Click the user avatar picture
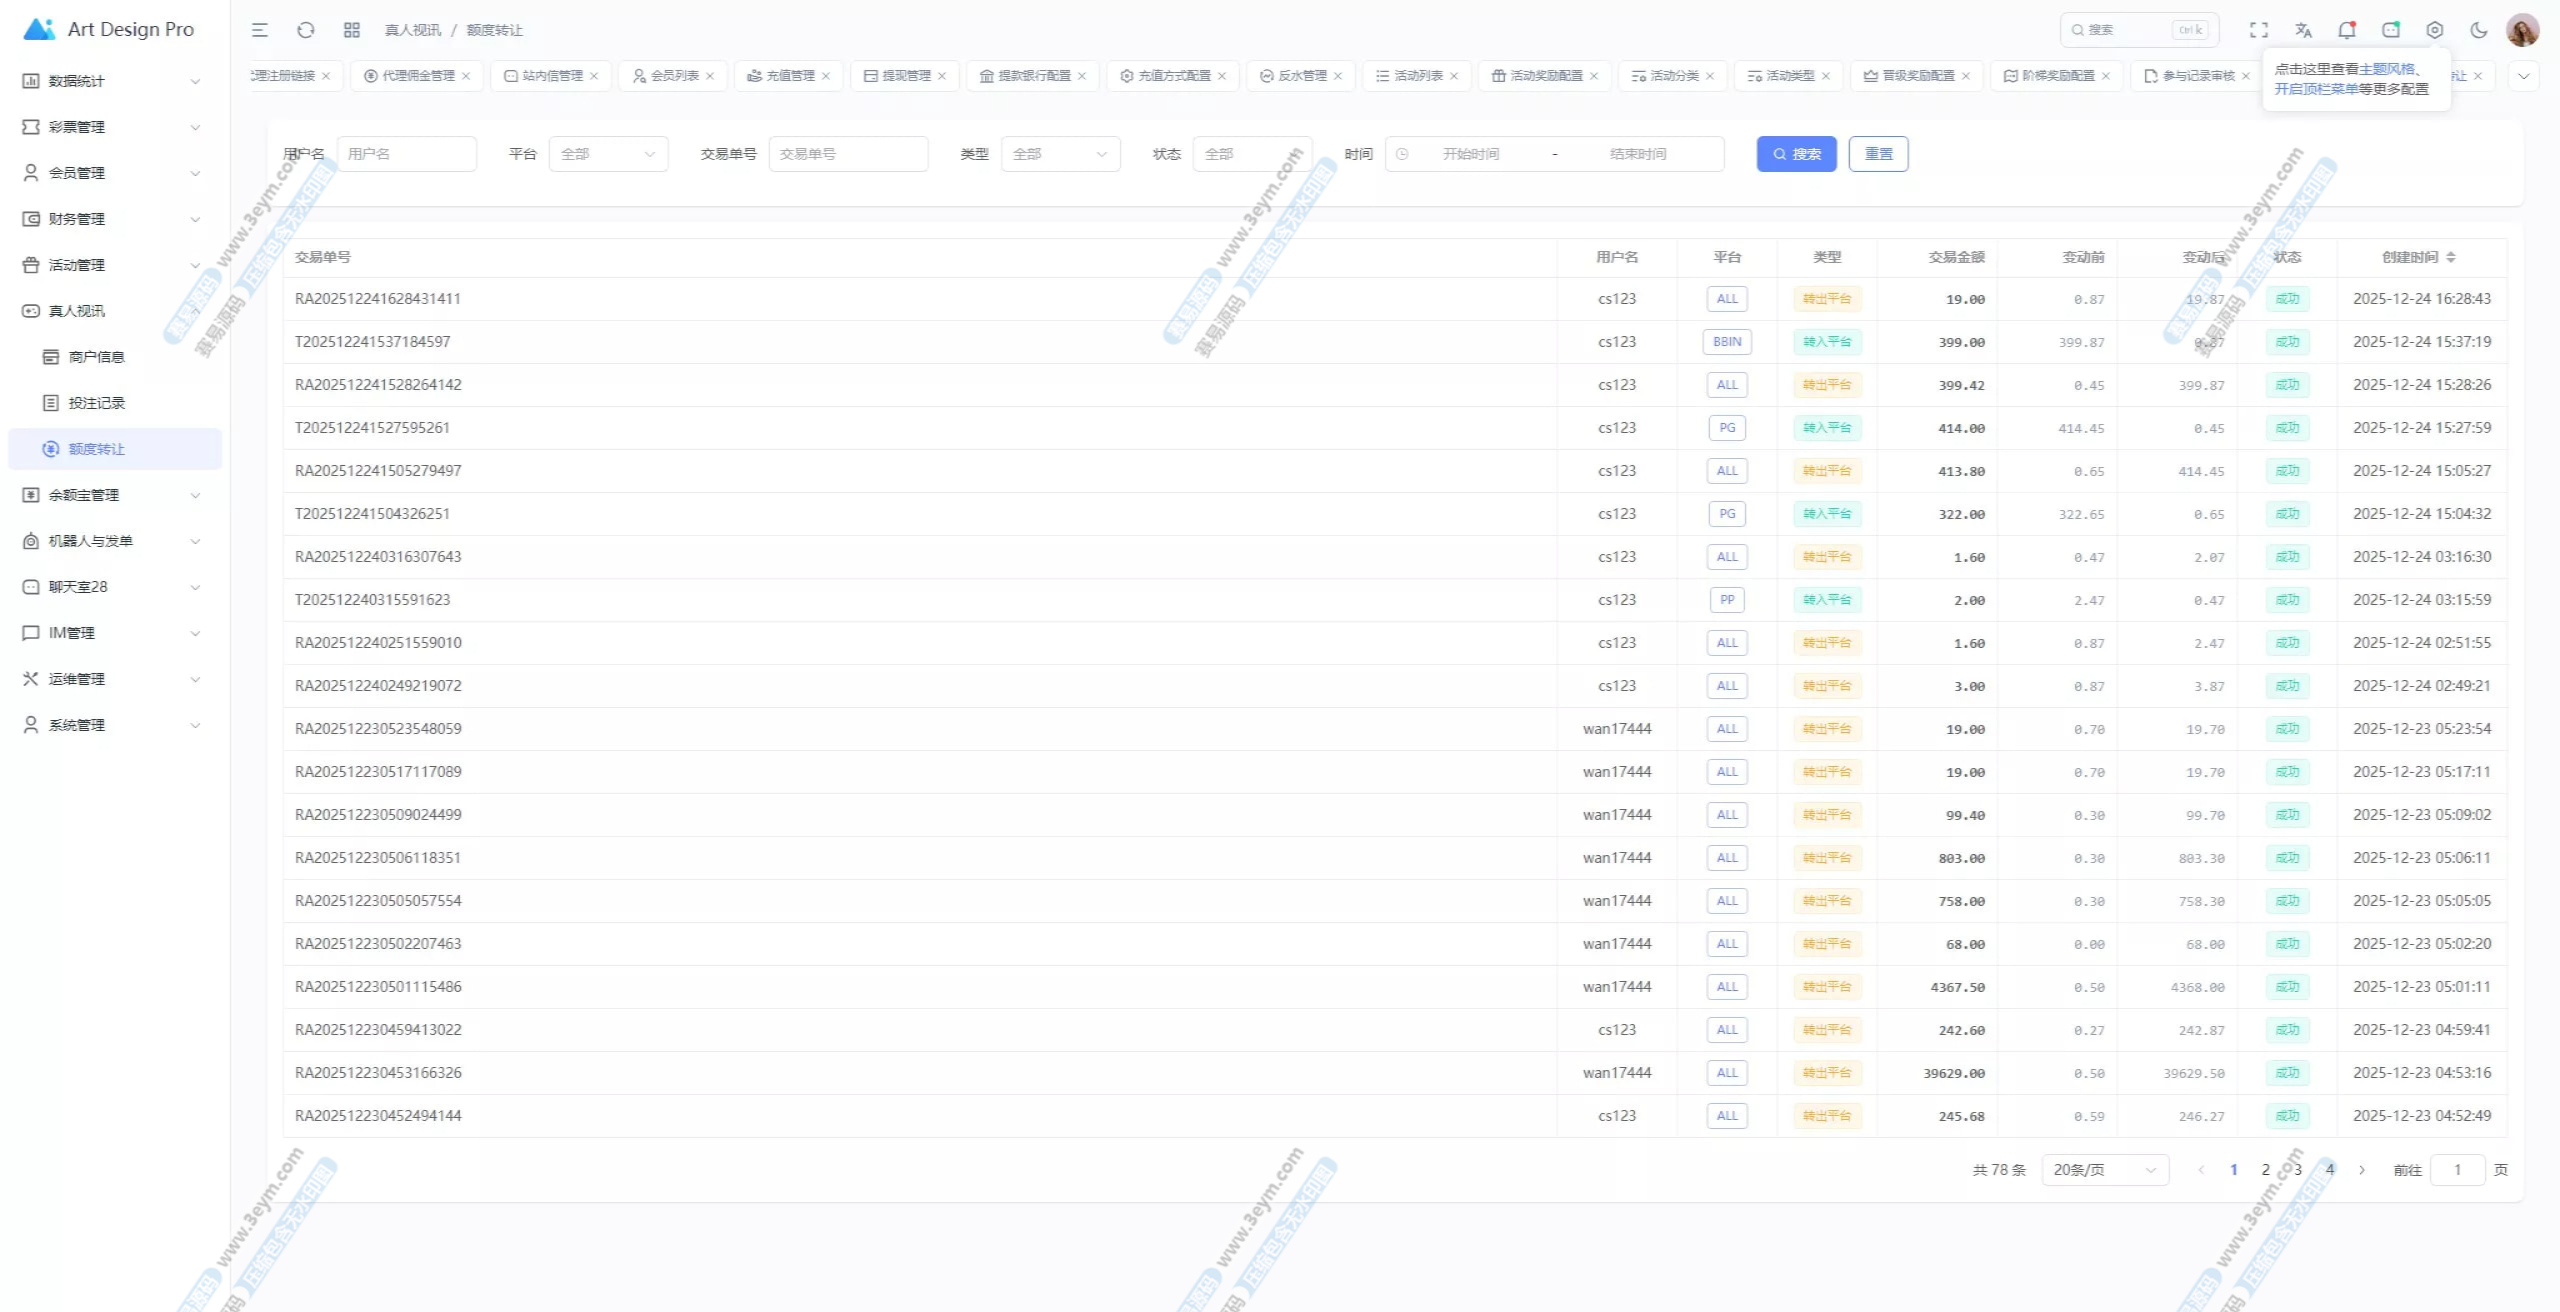Viewport: 2560px width, 1312px height. coord(2522,30)
